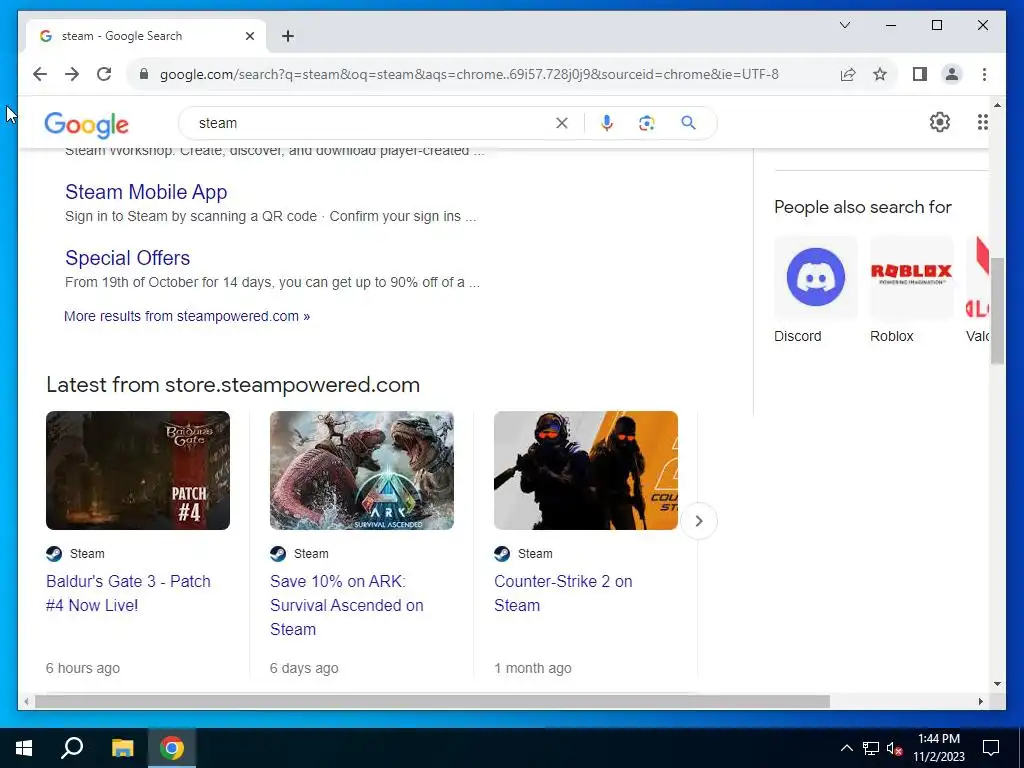Search by image with Google Lens

pyautogui.click(x=647, y=123)
